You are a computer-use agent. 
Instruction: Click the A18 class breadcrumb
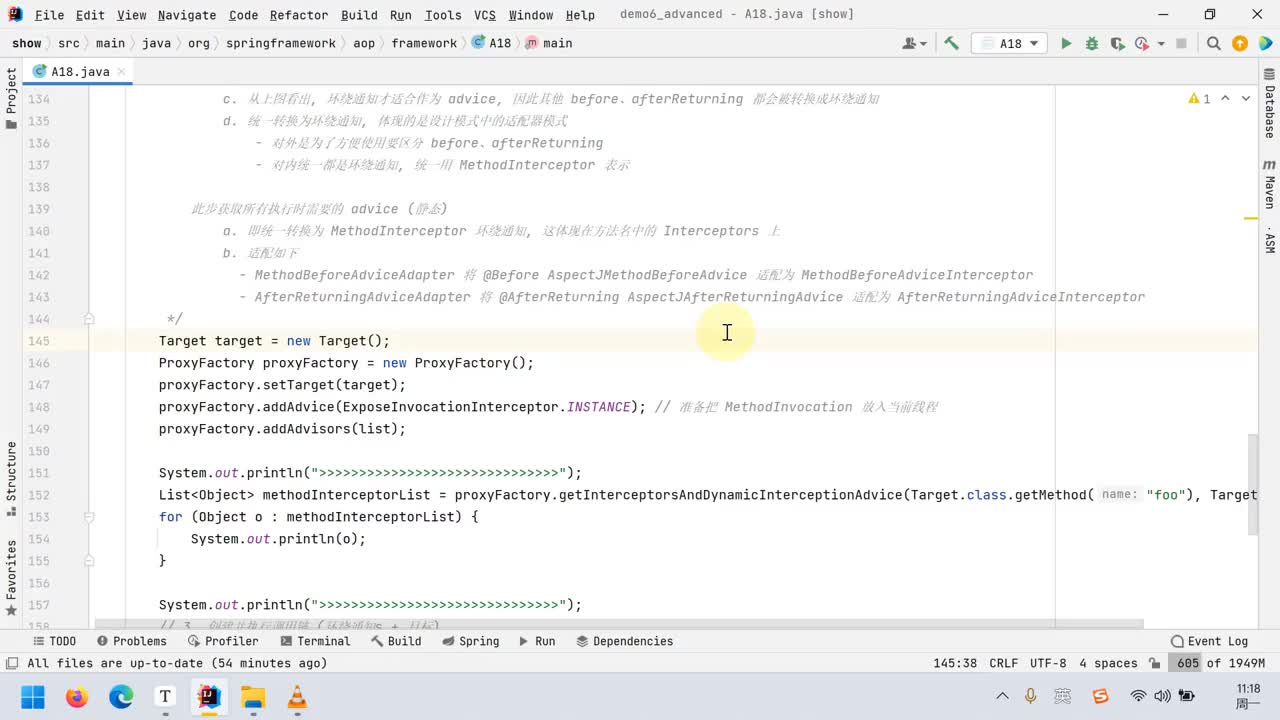tap(492, 43)
